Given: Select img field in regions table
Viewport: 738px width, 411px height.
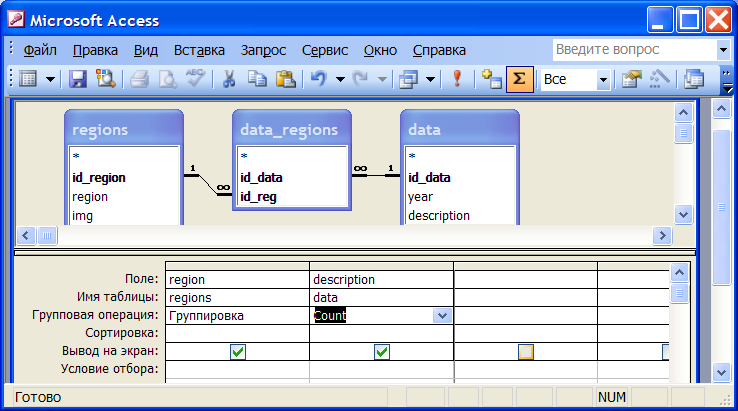Looking at the screenshot, I should click(82, 216).
